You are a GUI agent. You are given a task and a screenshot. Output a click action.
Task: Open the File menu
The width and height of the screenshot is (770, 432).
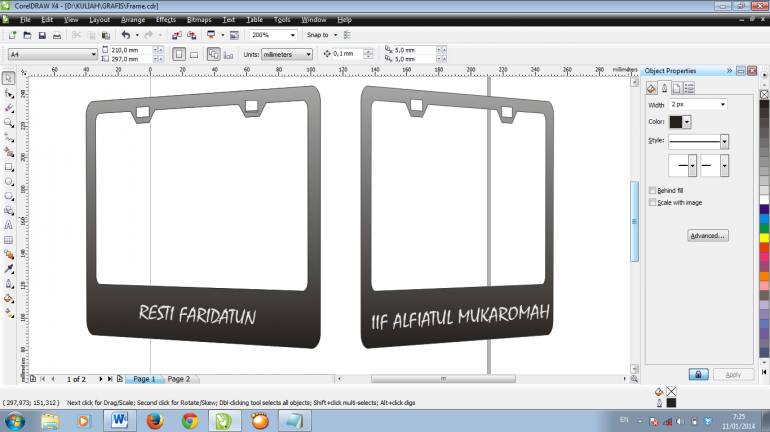click(25, 20)
